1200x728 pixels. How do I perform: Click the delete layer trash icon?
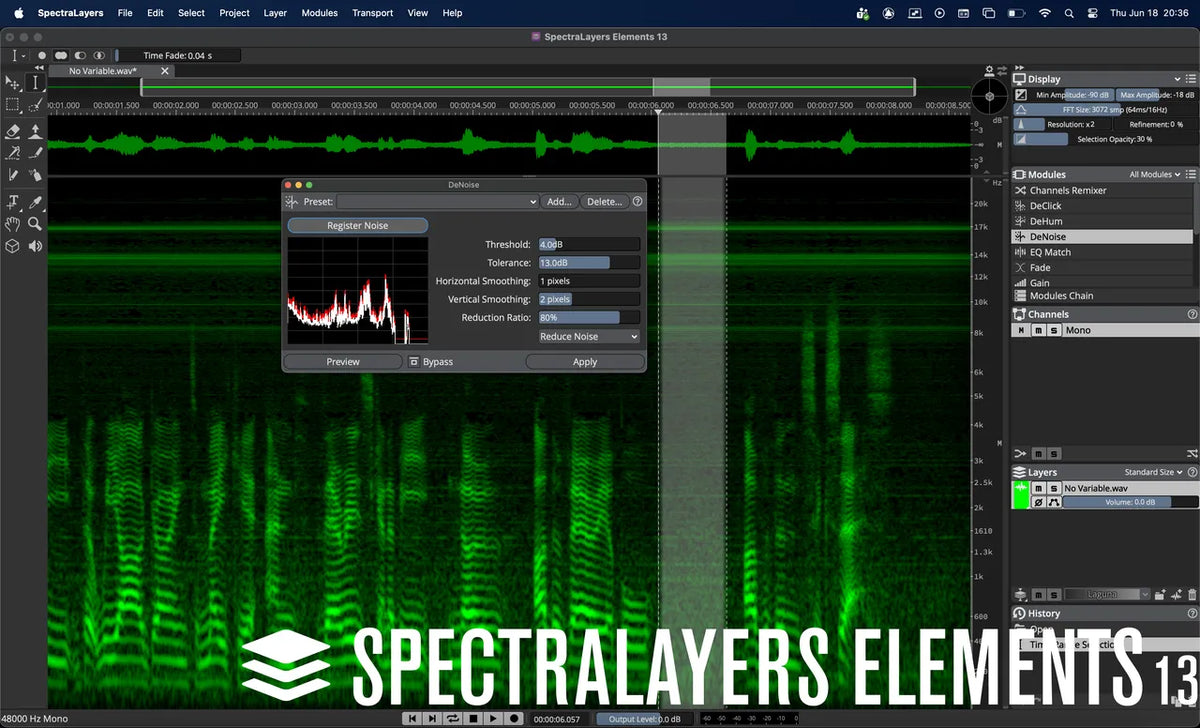point(1191,595)
